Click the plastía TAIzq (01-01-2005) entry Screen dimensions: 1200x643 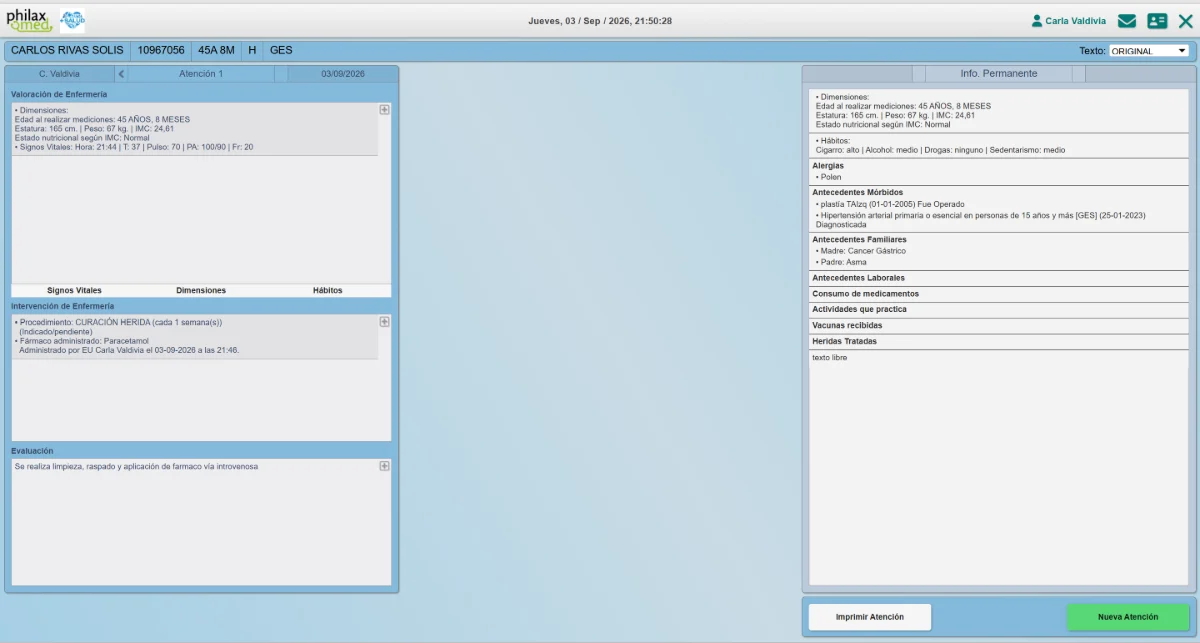click(890, 204)
